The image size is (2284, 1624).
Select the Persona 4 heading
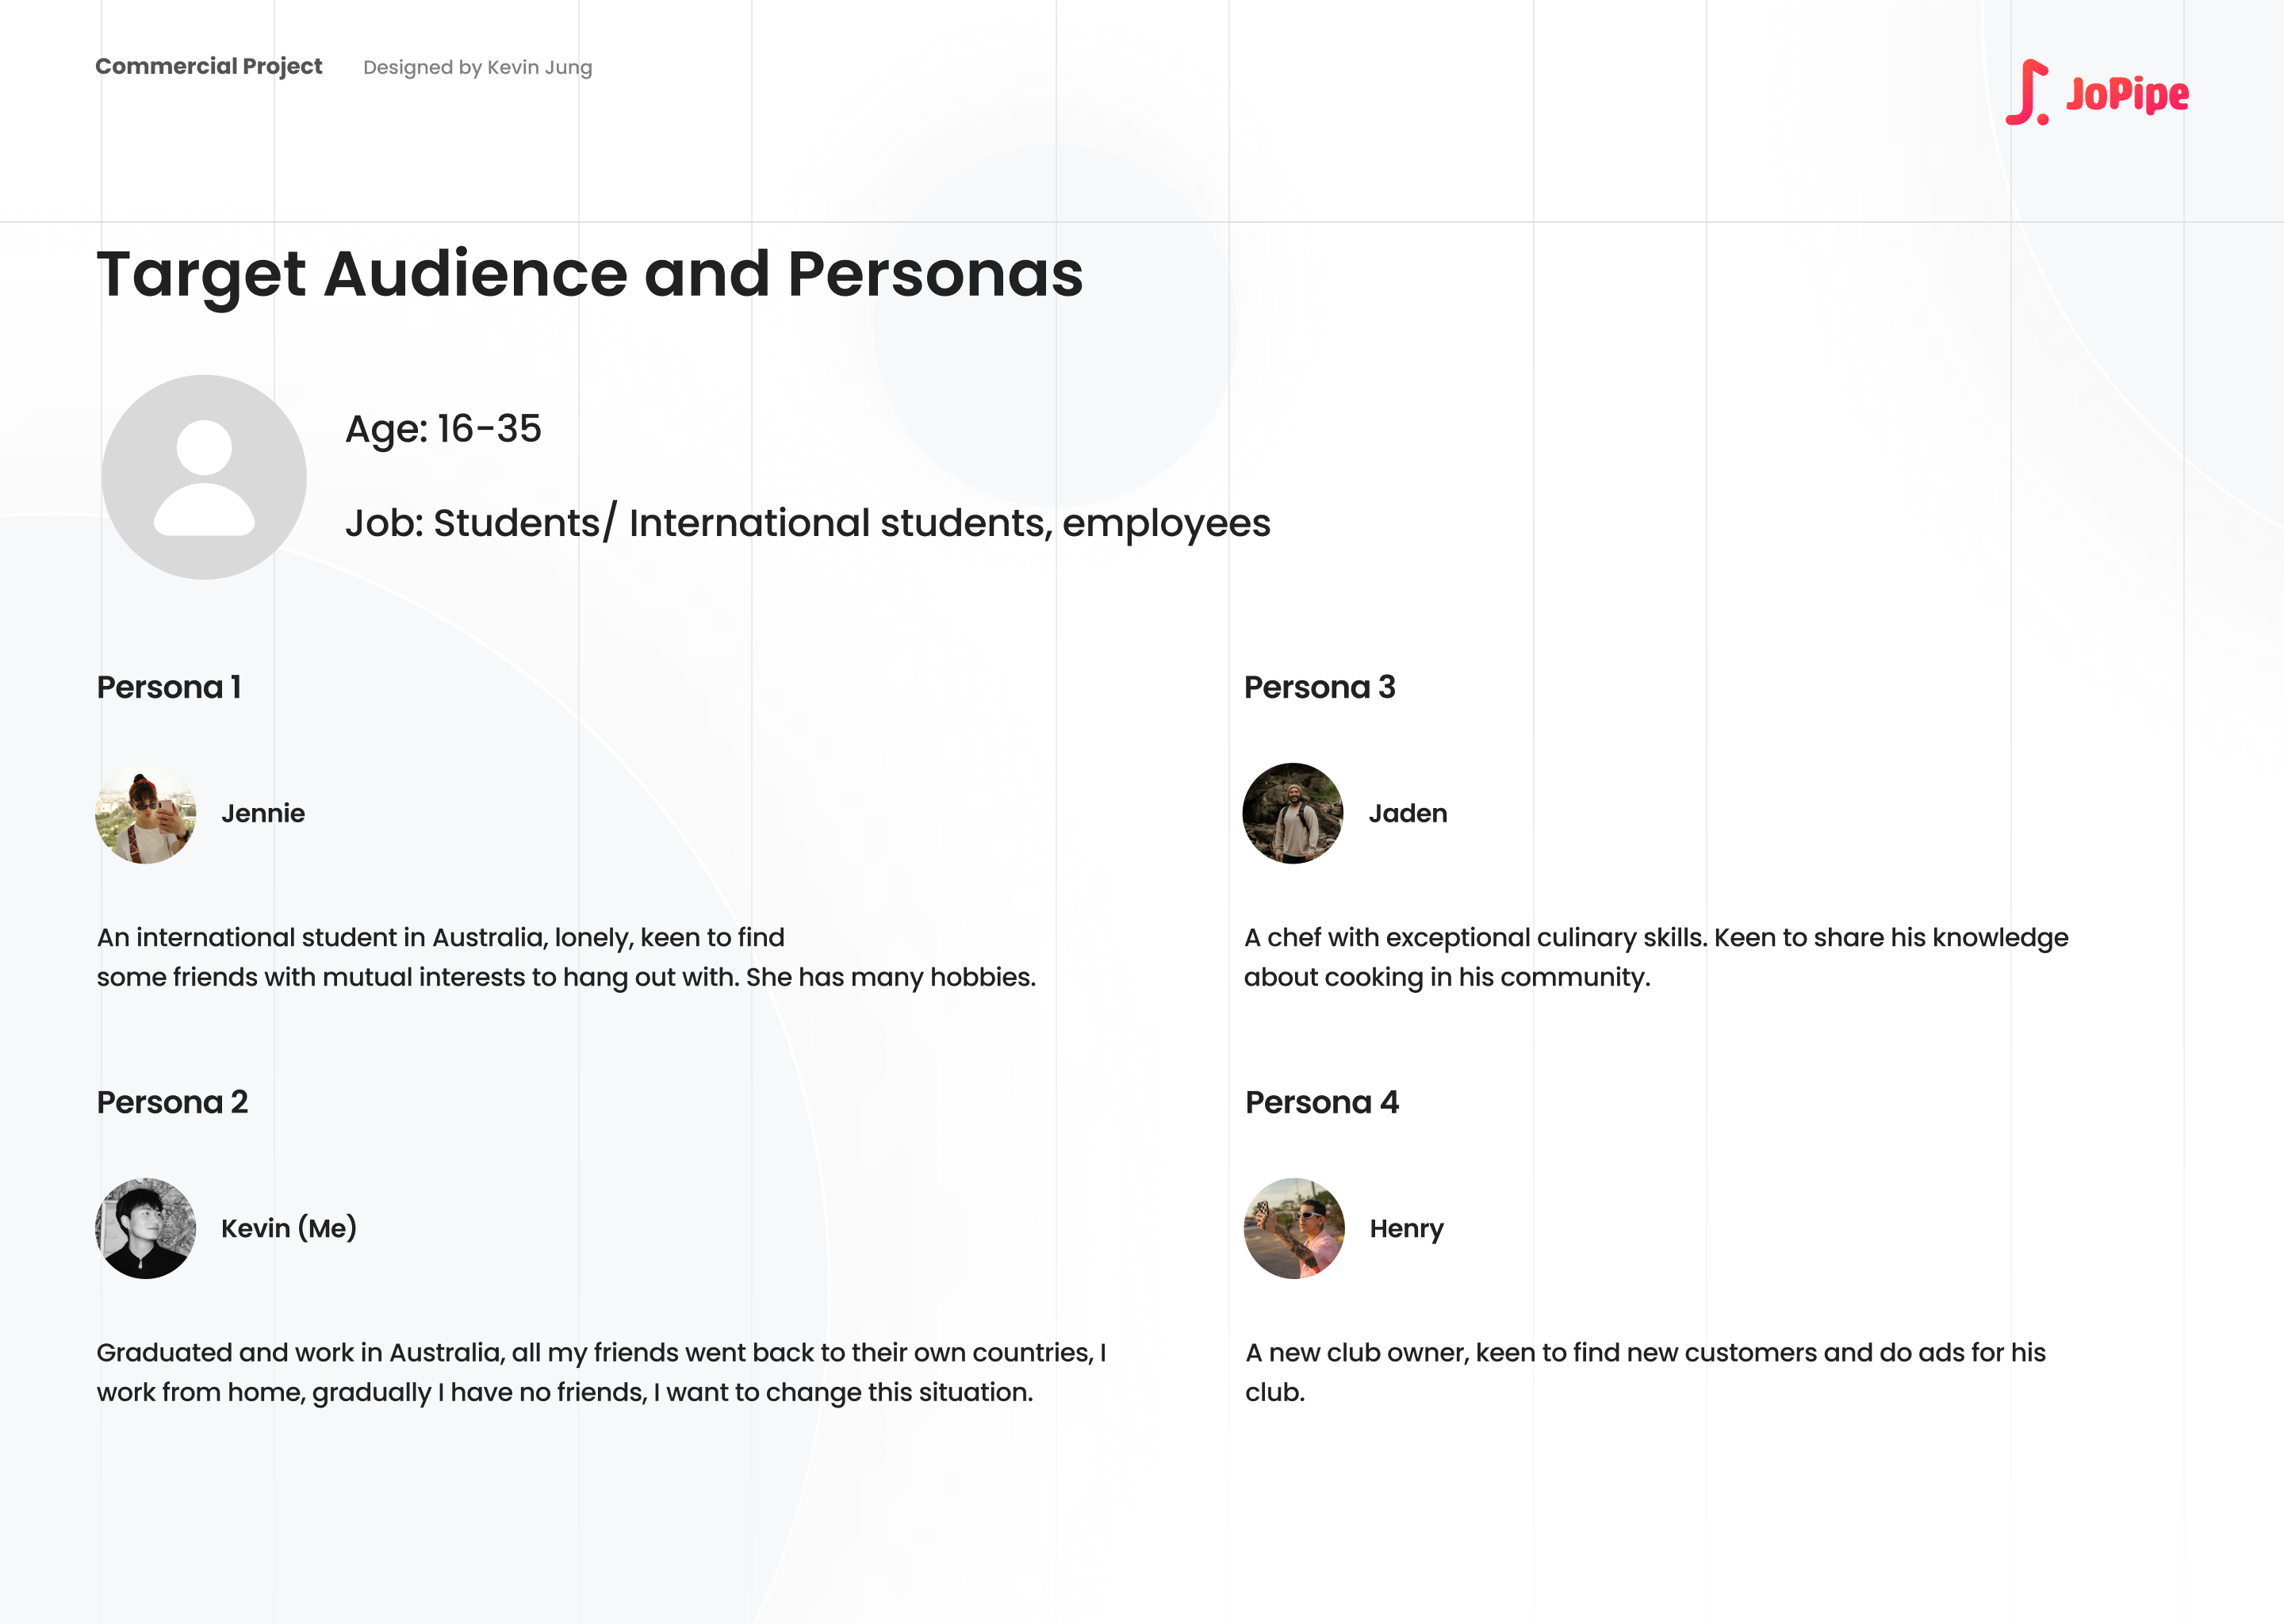pyautogui.click(x=1322, y=1102)
